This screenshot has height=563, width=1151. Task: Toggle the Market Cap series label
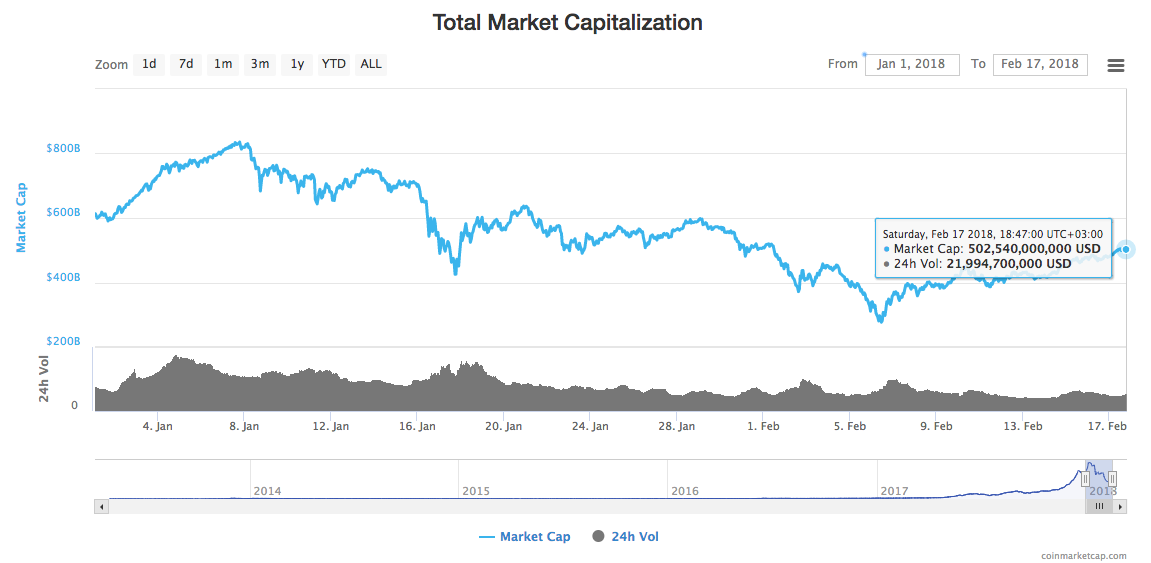535,537
